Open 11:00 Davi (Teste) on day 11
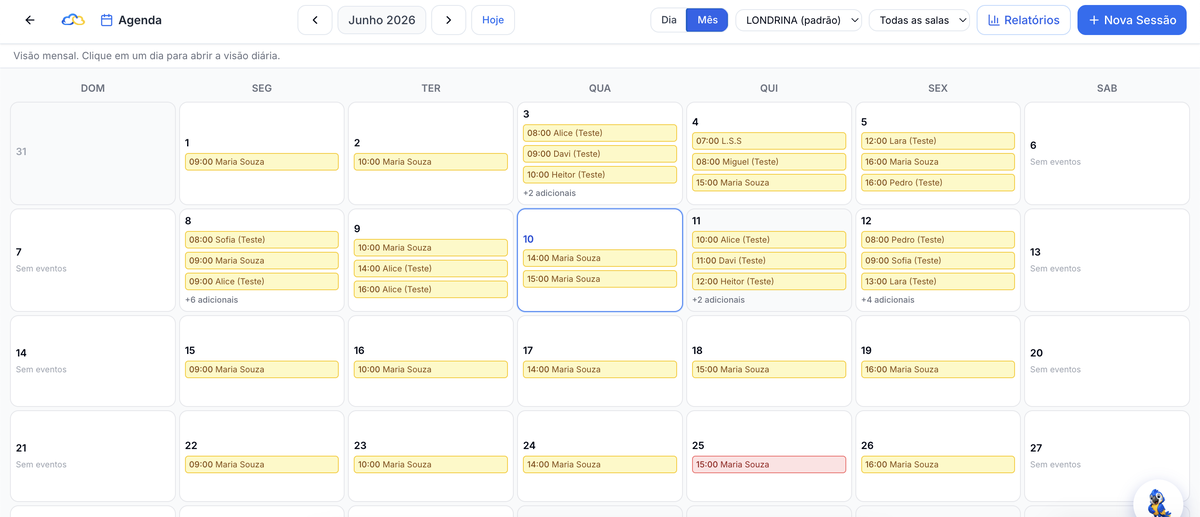The width and height of the screenshot is (1200, 517). pos(769,261)
